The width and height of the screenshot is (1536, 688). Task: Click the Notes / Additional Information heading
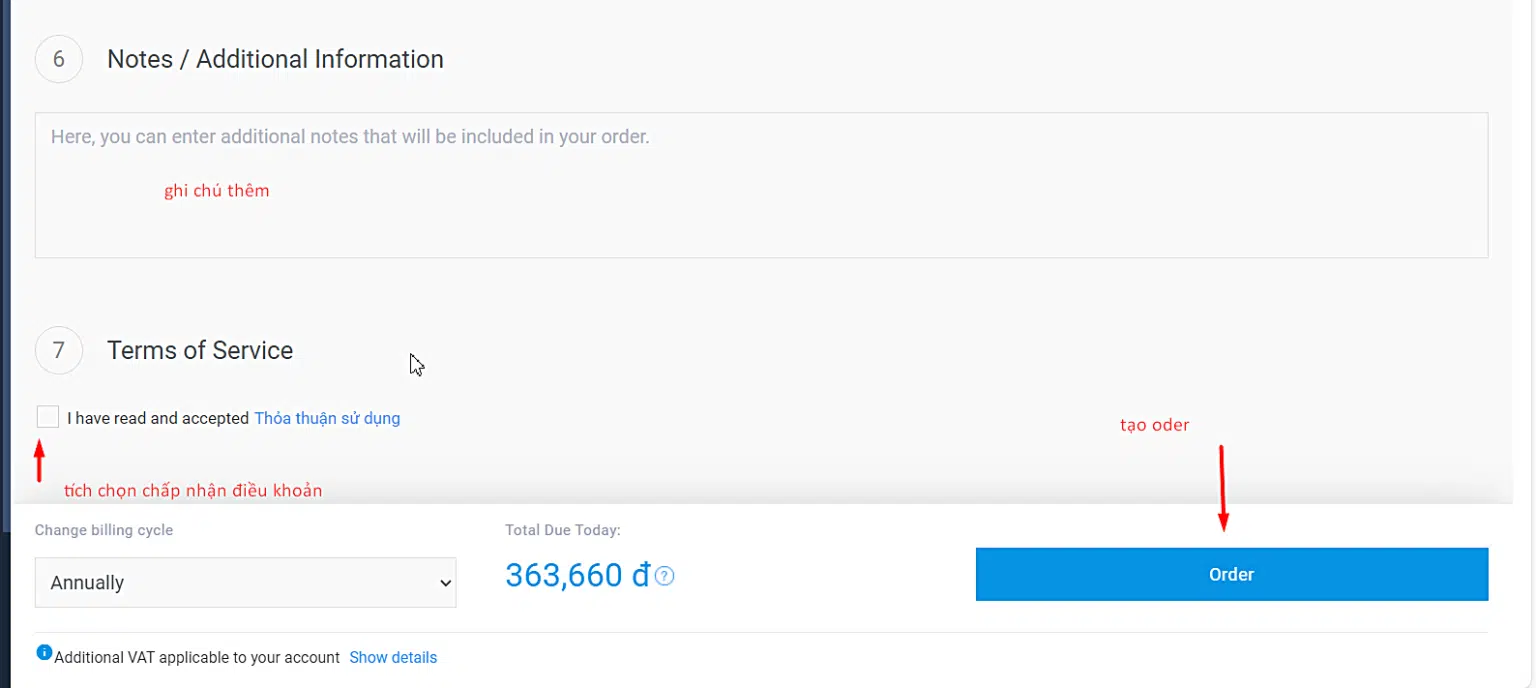pyautogui.click(x=275, y=59)
